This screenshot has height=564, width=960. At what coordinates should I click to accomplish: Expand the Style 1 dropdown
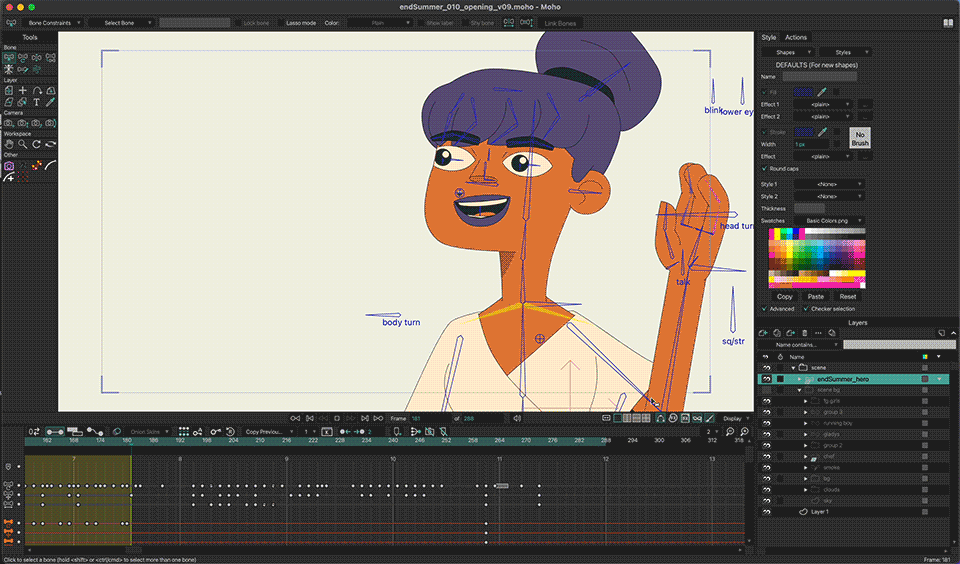(827, 184)
